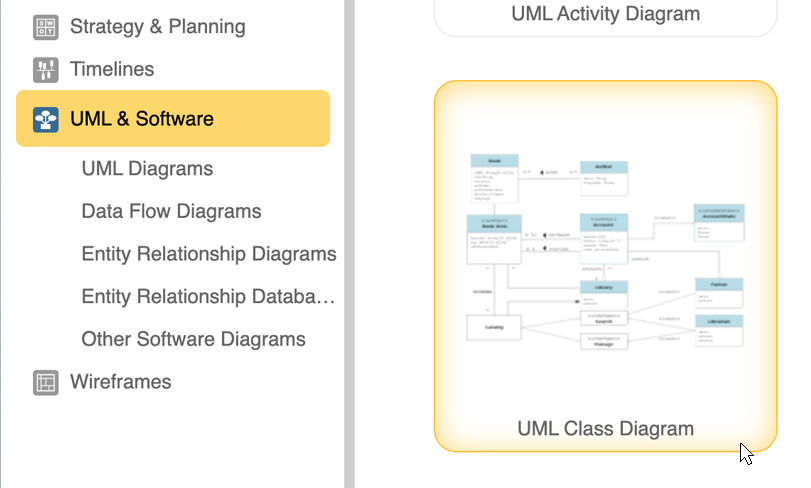
Task: Click the Strategy & Planning SWOT icon
Action: [x=46, y=27]
